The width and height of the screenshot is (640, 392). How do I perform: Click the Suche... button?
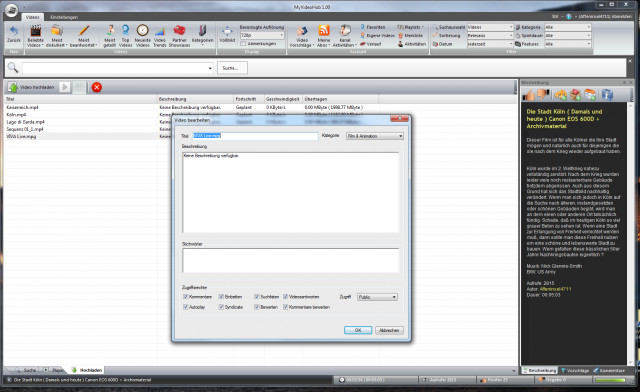(232, 68)
